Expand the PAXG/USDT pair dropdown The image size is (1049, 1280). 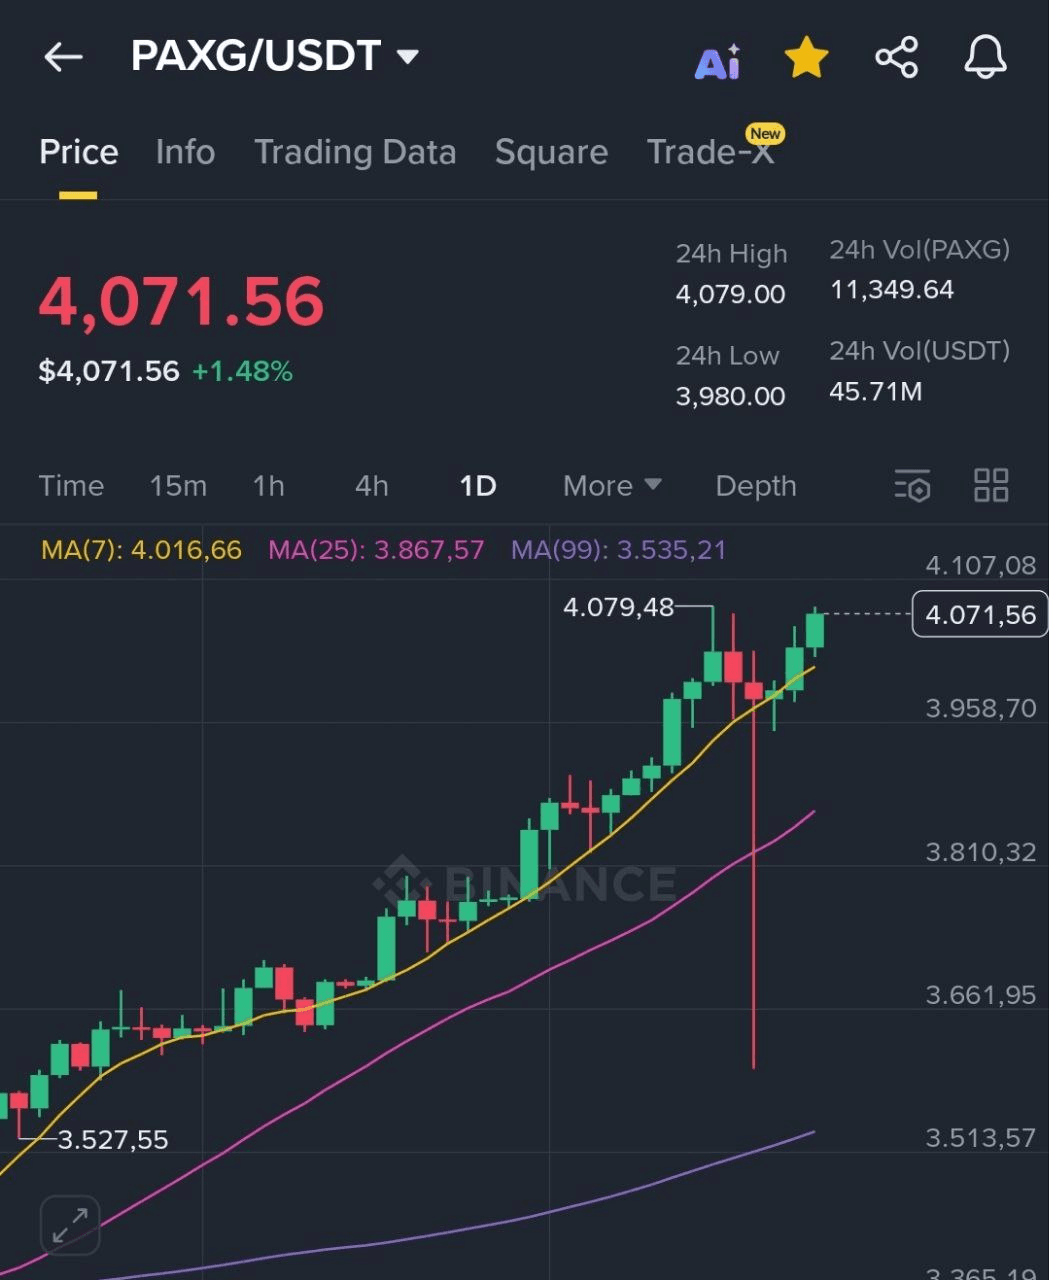coord(407,56)
